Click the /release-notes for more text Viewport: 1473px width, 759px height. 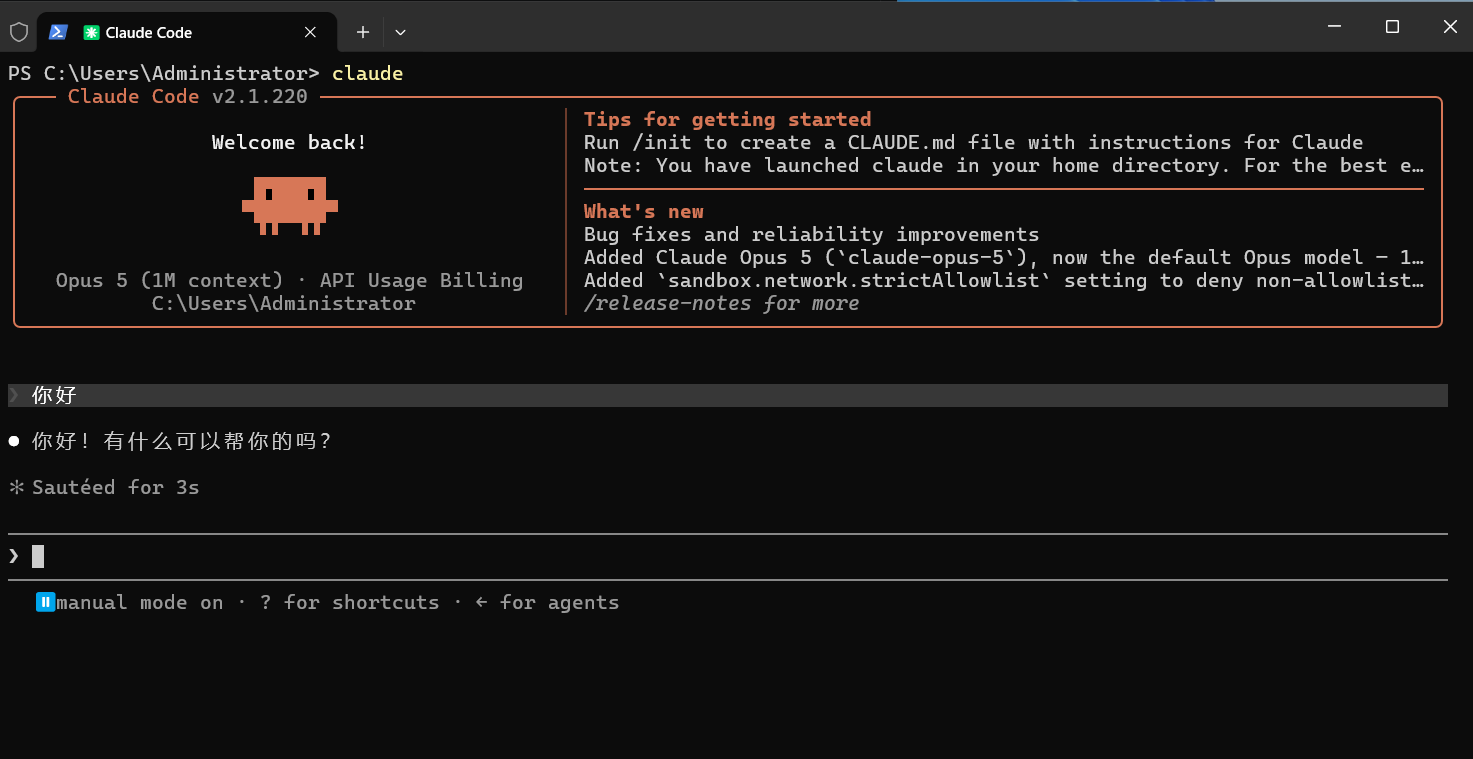pyautogui.click(x=721, y=303)
